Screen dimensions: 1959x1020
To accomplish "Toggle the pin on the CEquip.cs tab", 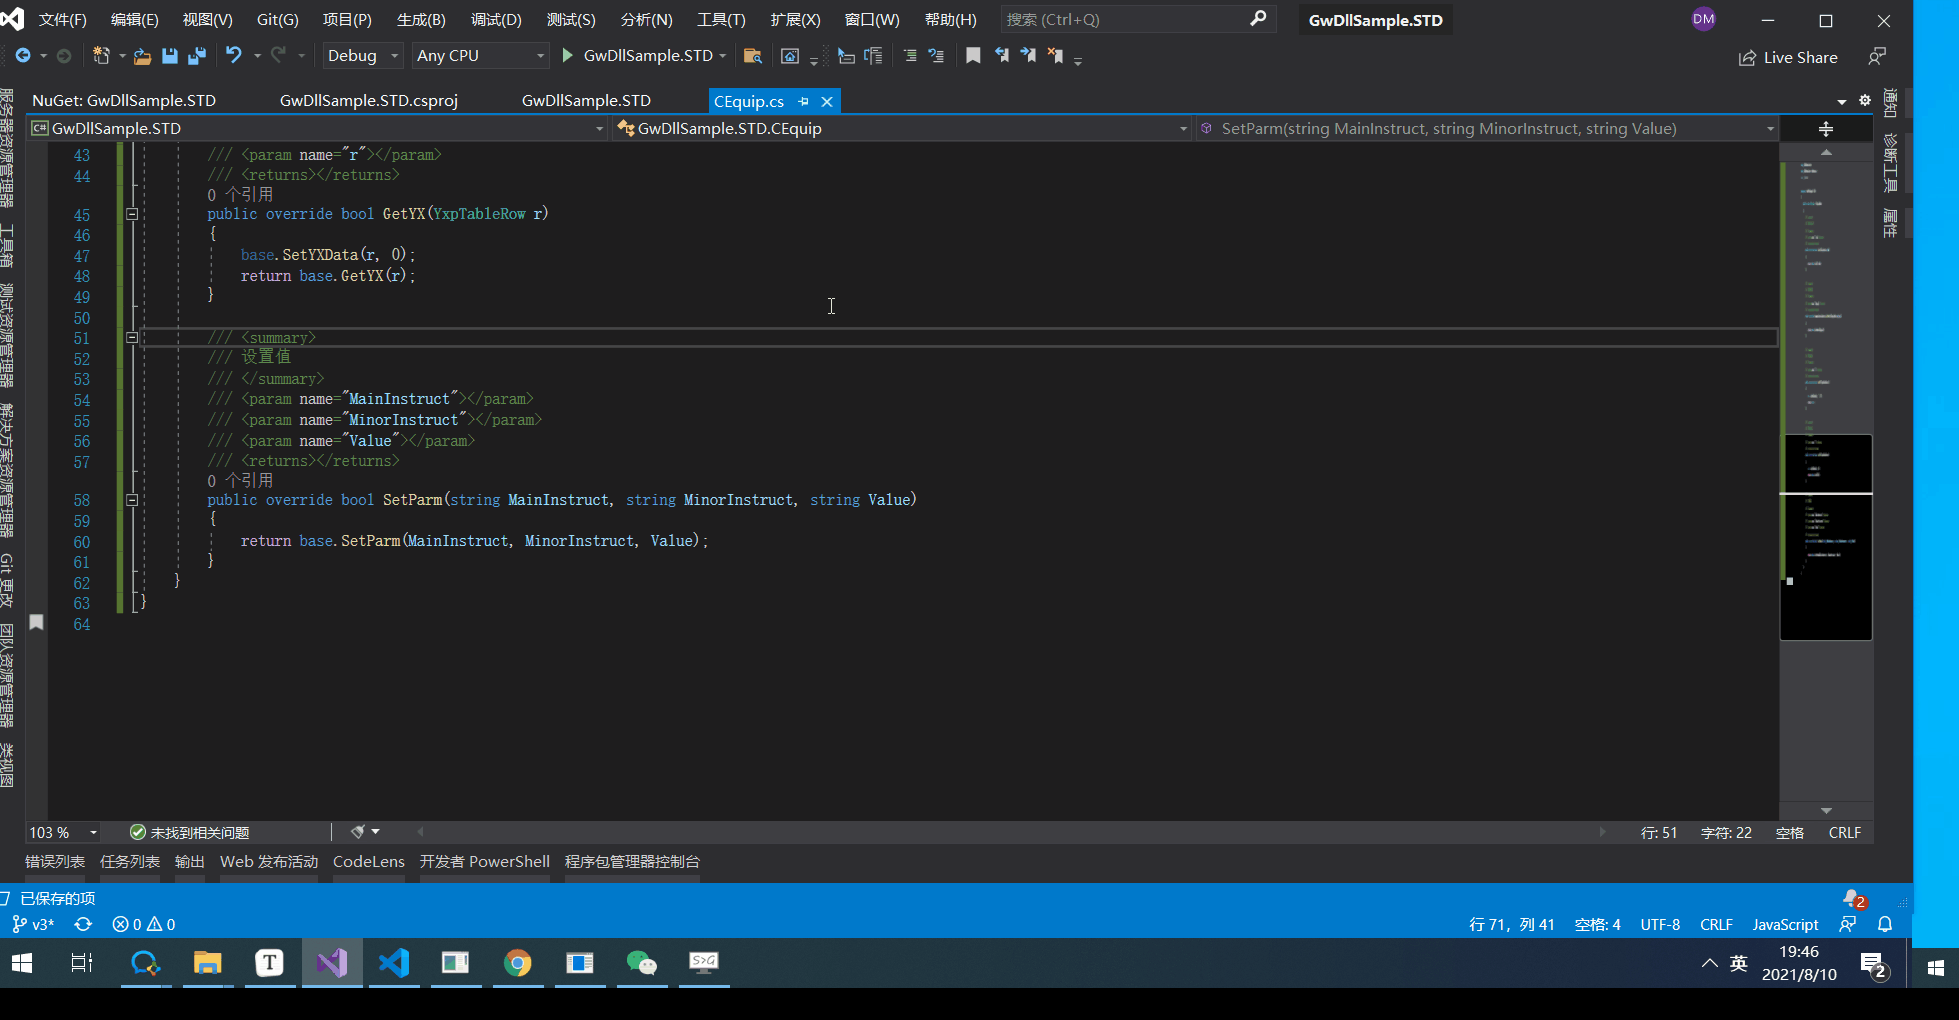I will [803, 102].
